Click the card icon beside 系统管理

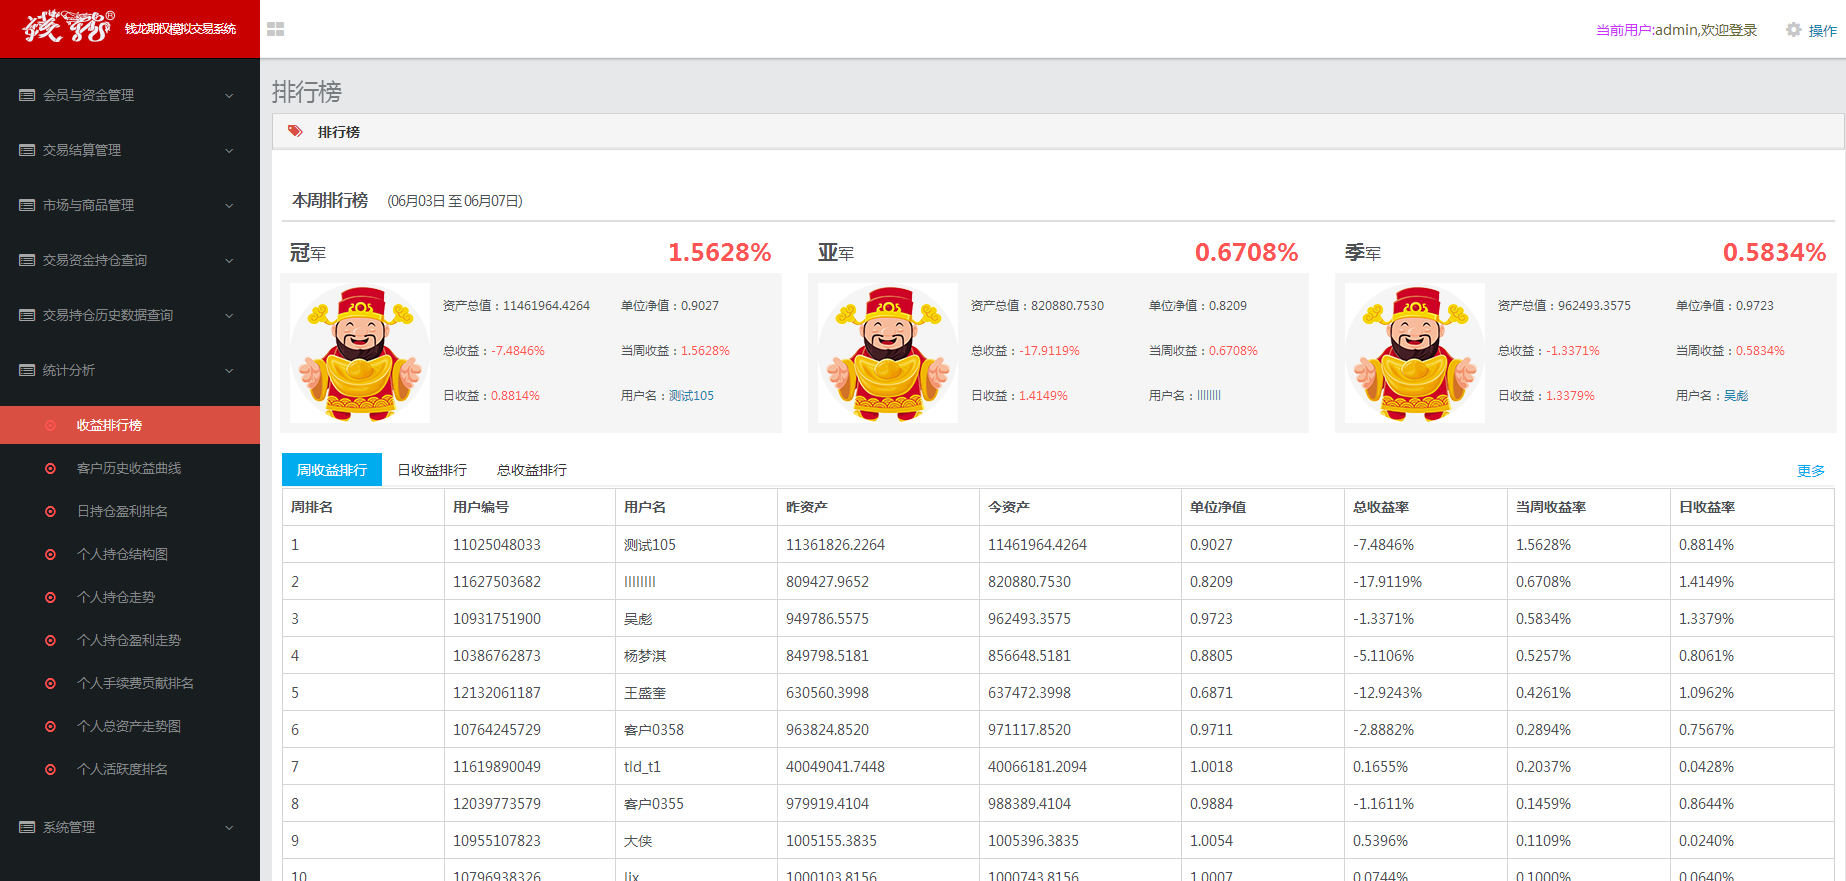(x=27, y=827)
